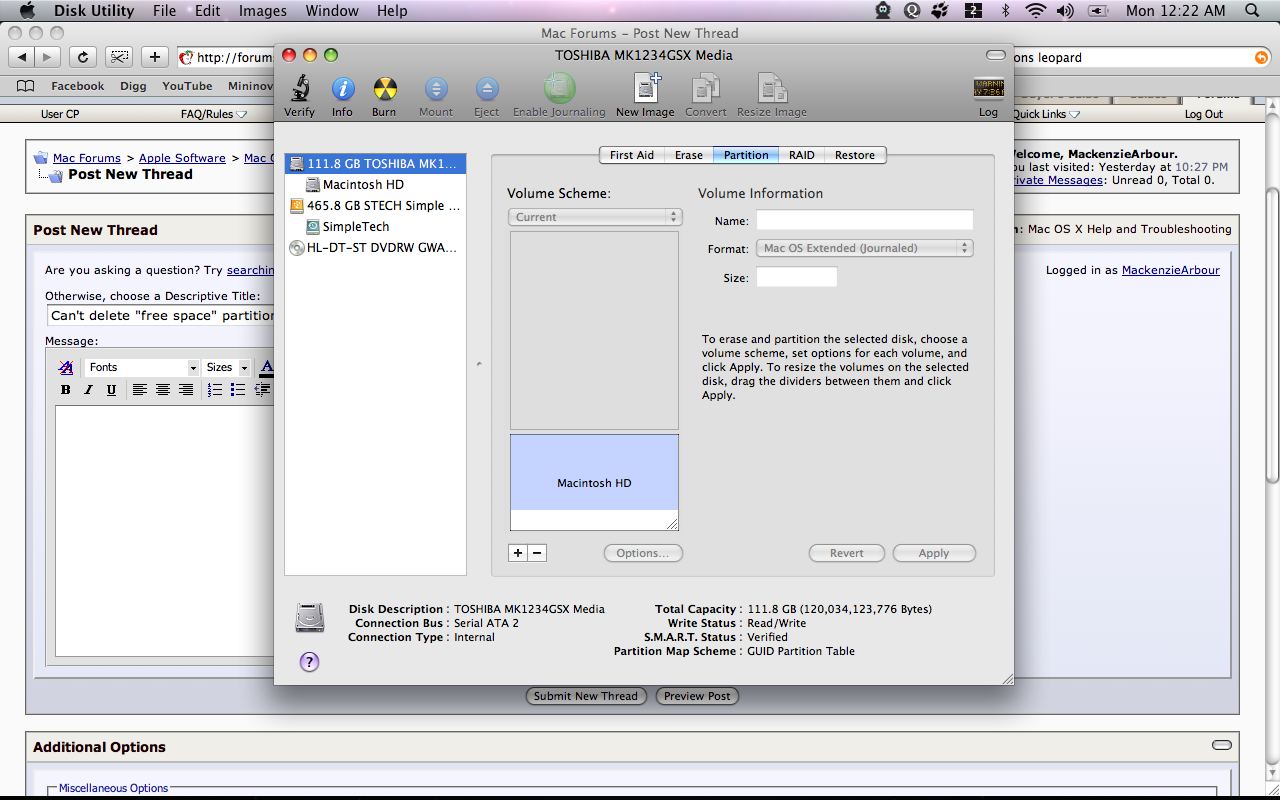Select the 465.8 GB STECH Simple disk

(x=376, y=205)
